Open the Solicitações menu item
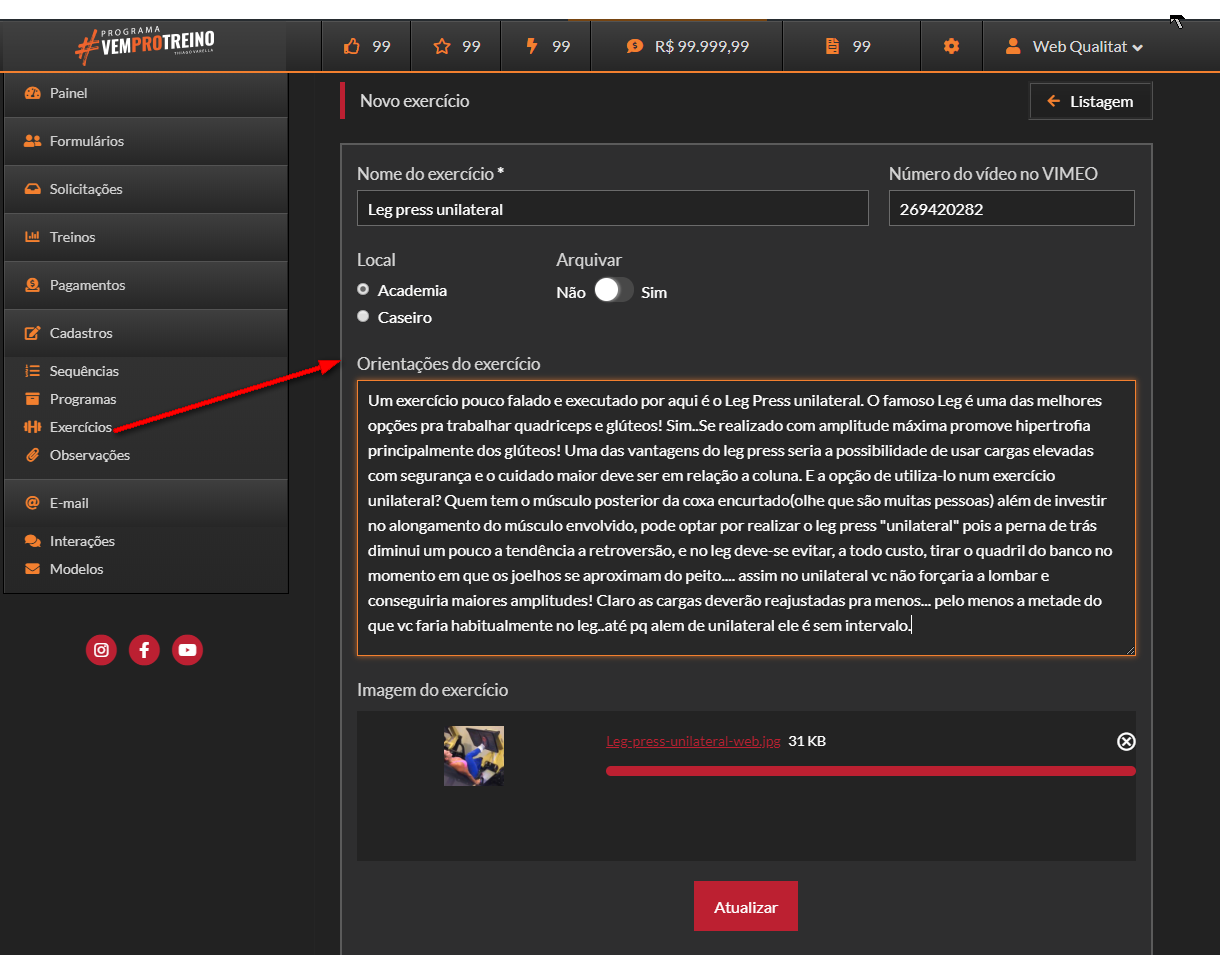 point(145,189)
